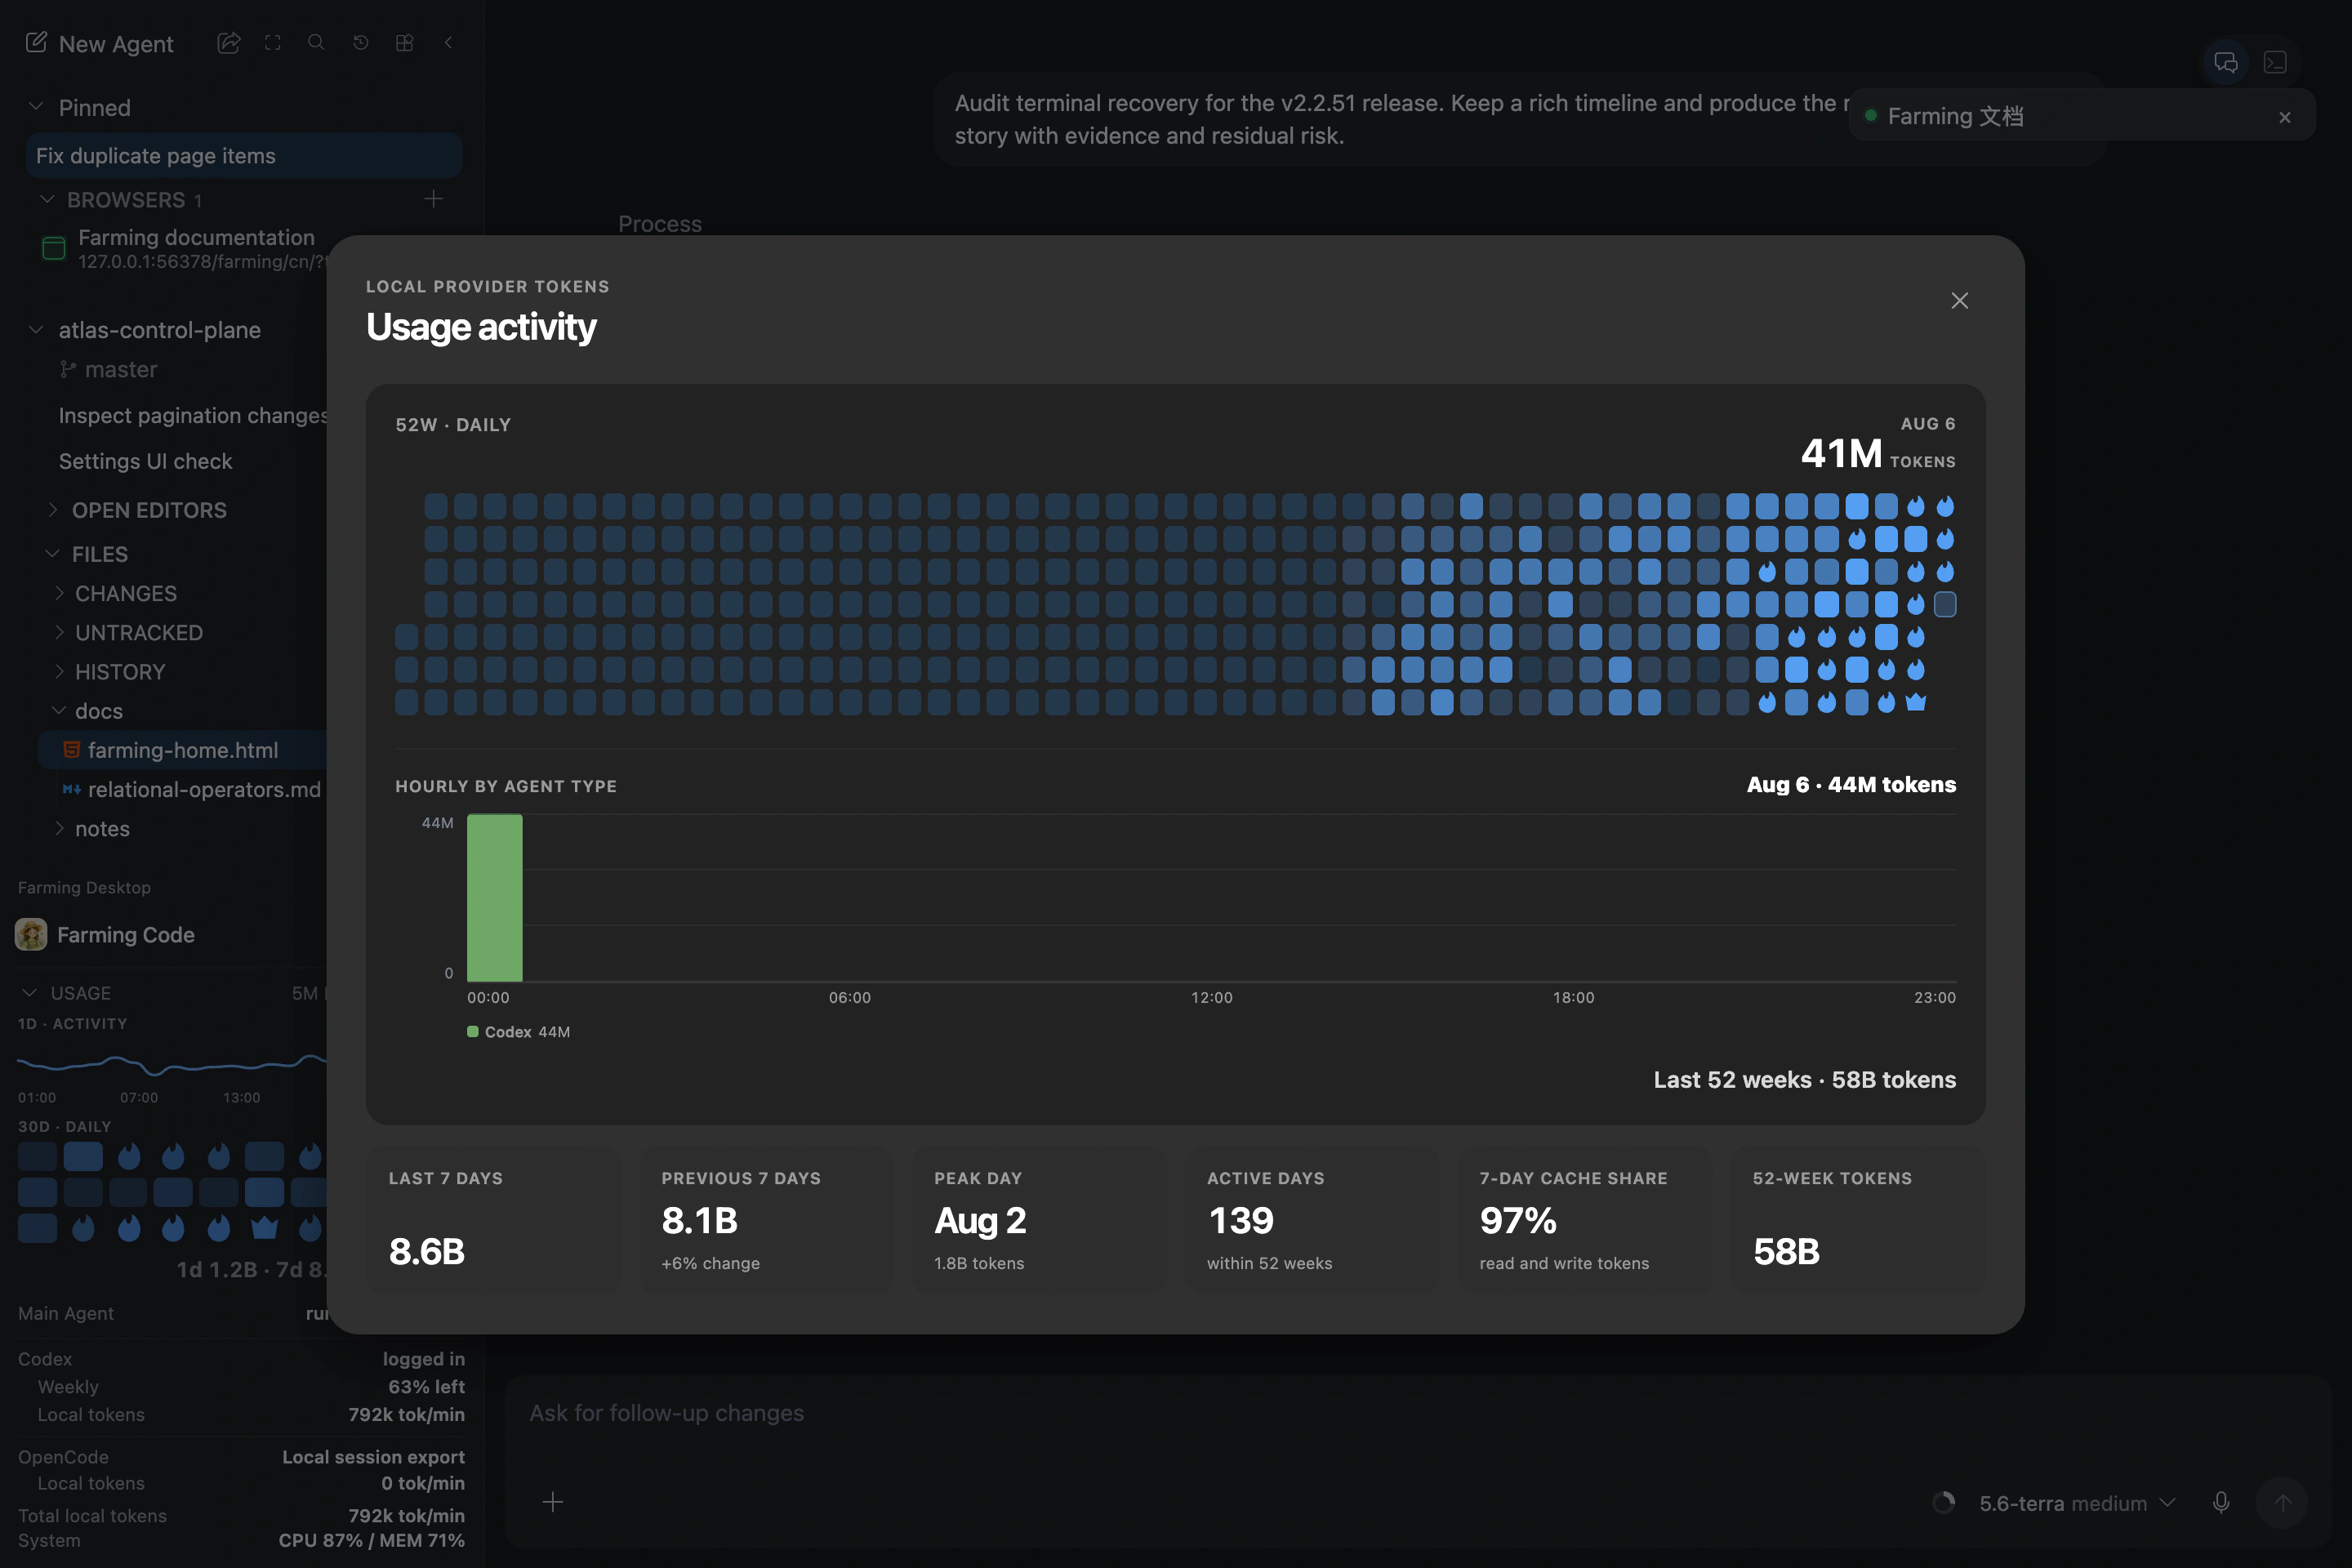Viewport: 2352px width, 1568px height.
Task: Click the Last 7 Days 8.6B card
Action: 494,1220
